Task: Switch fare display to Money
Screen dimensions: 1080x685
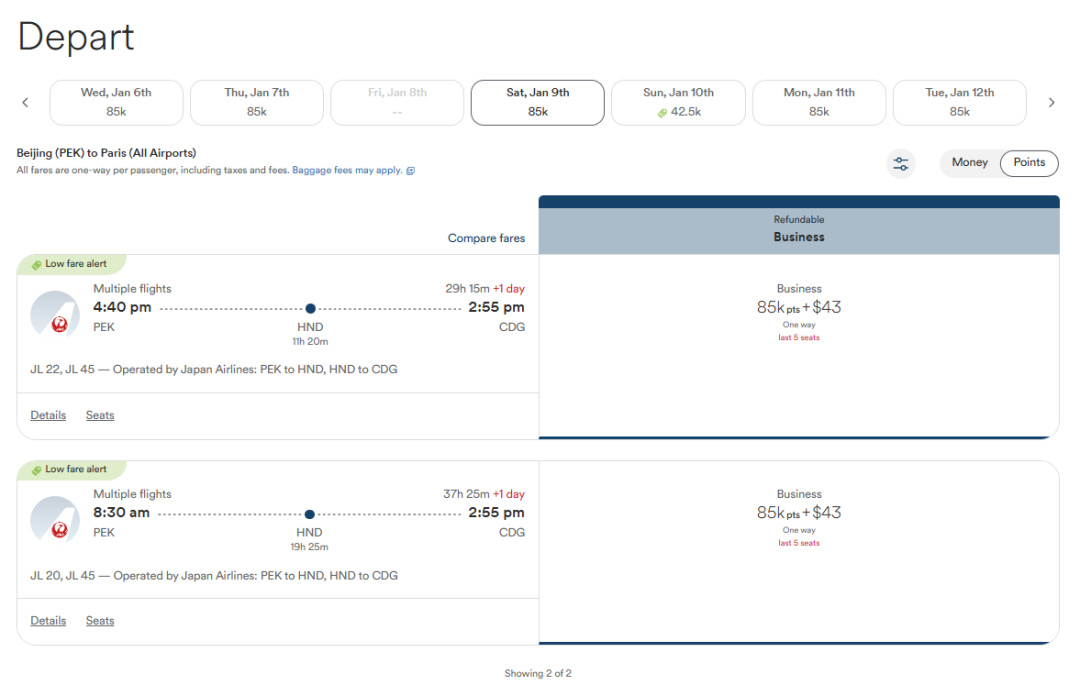Action: [970, 162]
